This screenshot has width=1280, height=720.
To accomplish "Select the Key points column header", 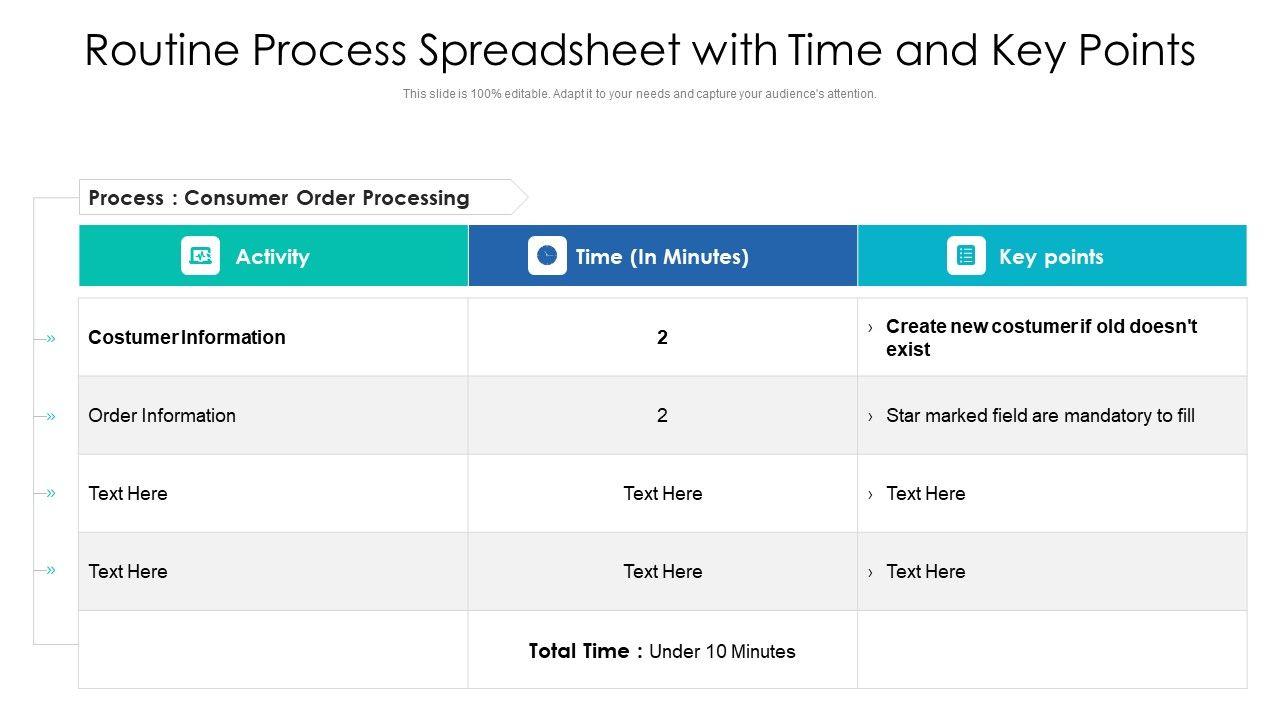I will pyautogui.click(x=1051, y=257).
